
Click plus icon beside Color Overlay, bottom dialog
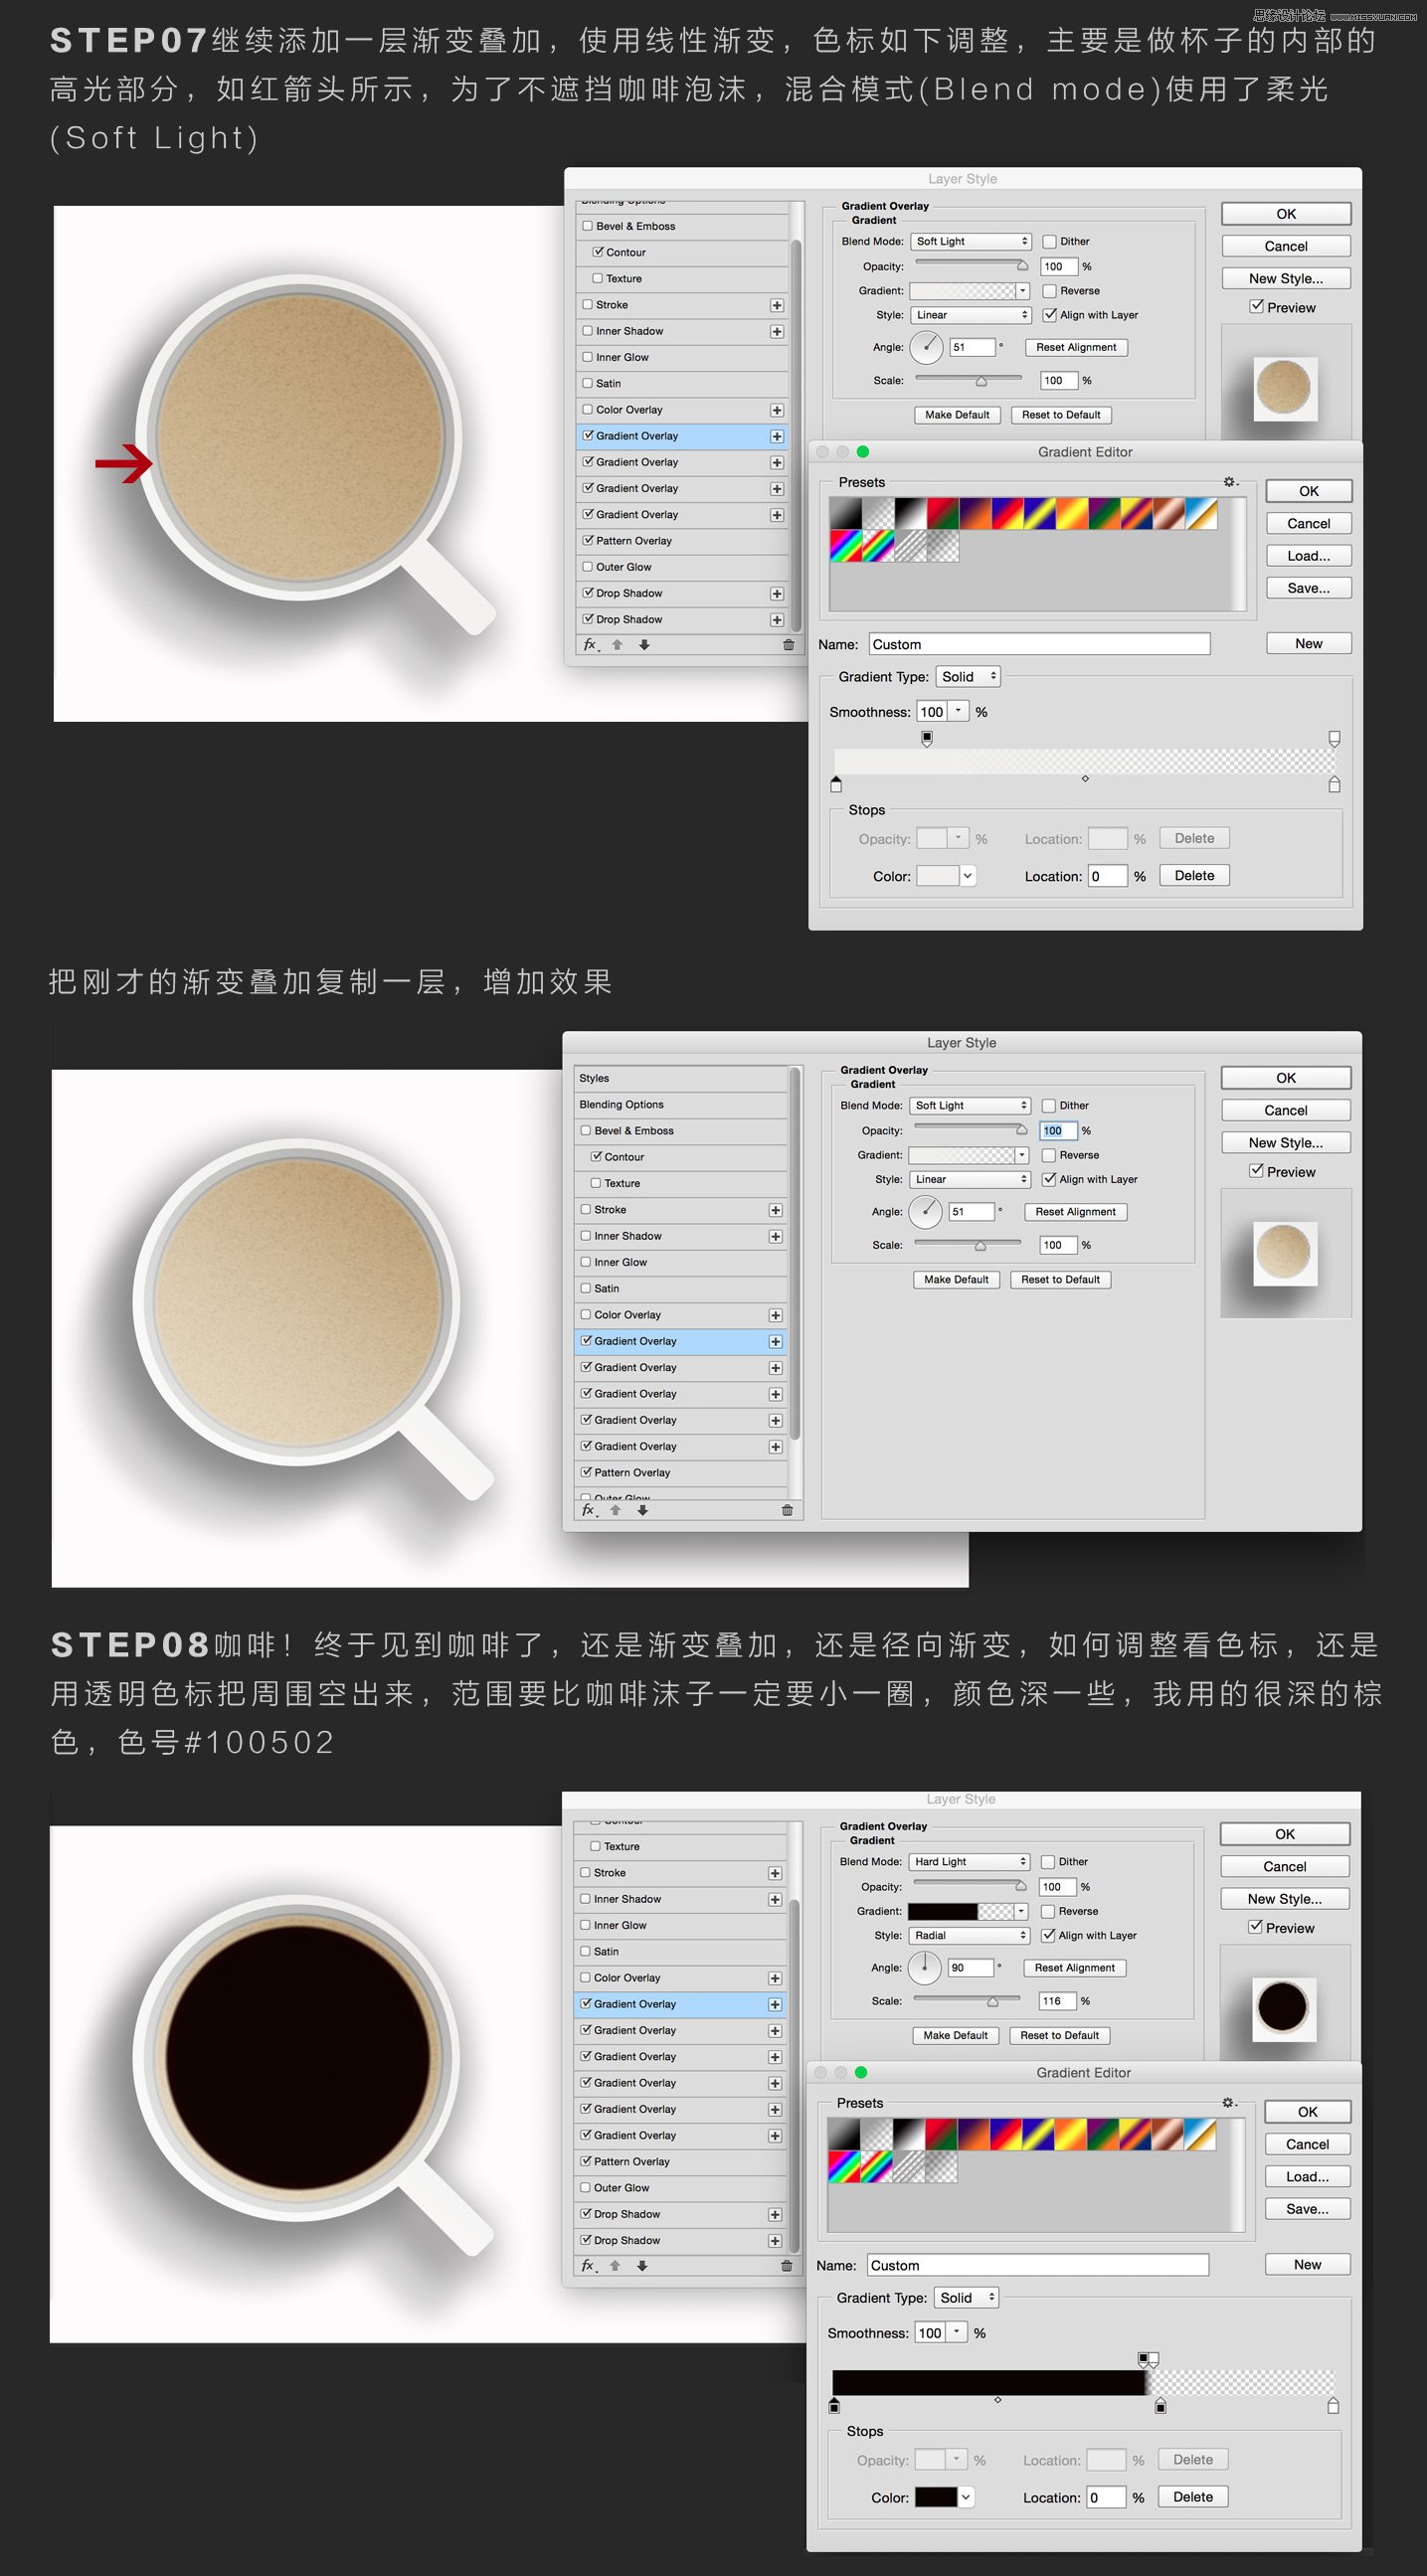[775, 1978]
